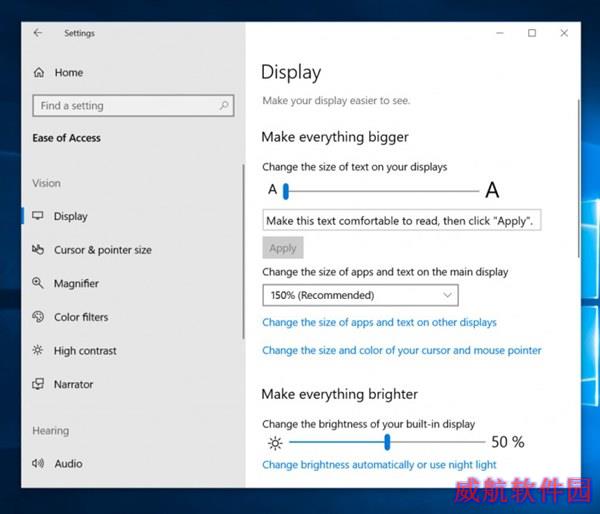Viewport: 600px width, 514px height.
Task: Go back with the arrow icon
Action: 38,33
